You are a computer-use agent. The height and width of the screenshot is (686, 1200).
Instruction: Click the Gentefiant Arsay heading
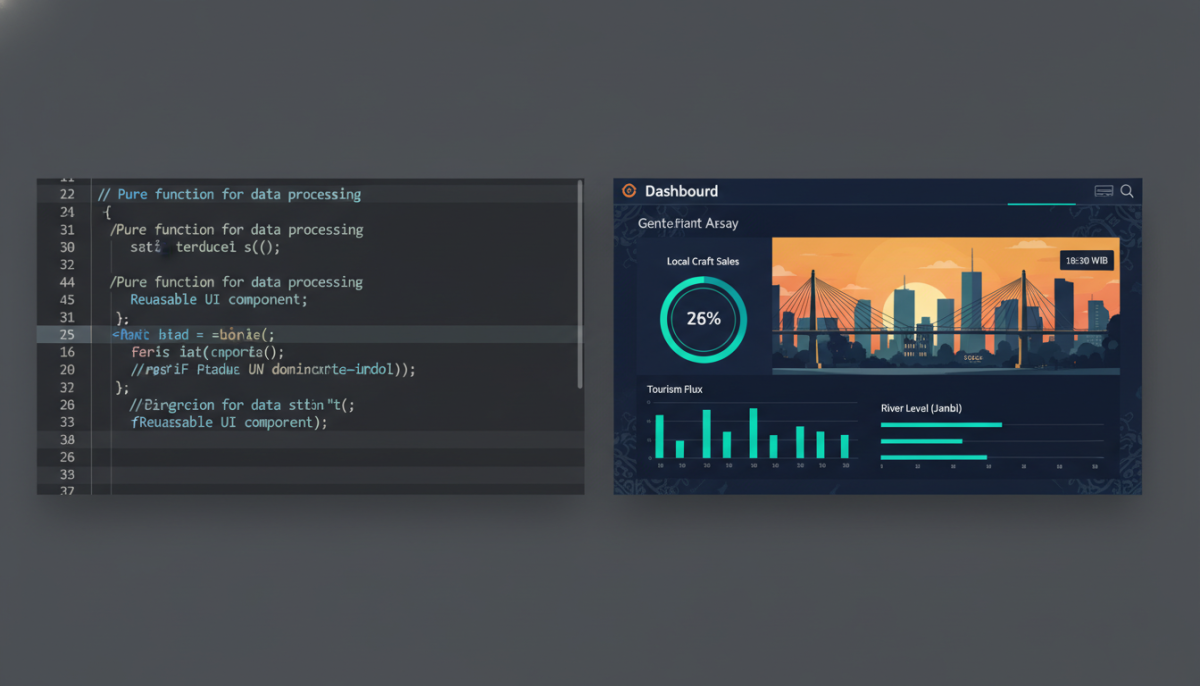688,223
